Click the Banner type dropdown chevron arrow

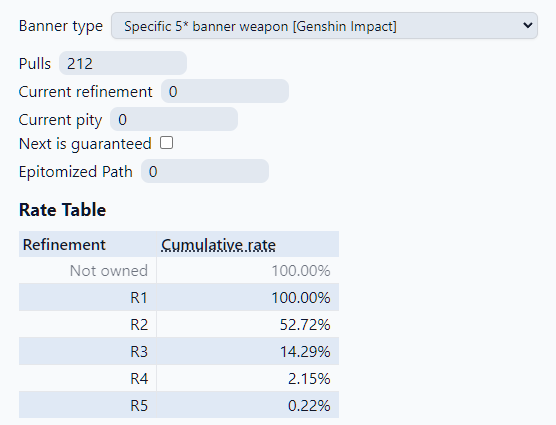[528, 26]
